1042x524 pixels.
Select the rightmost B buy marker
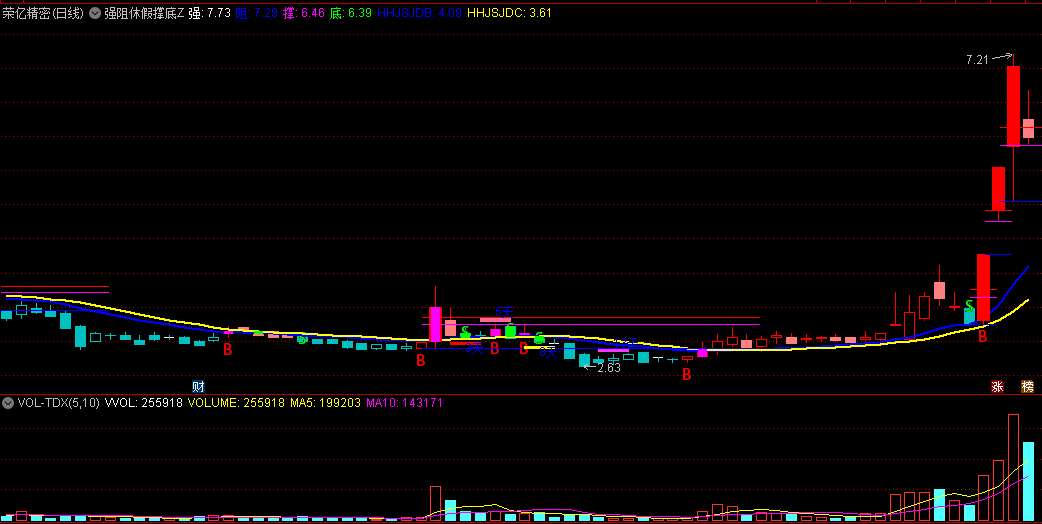click(x=982, y=337)
